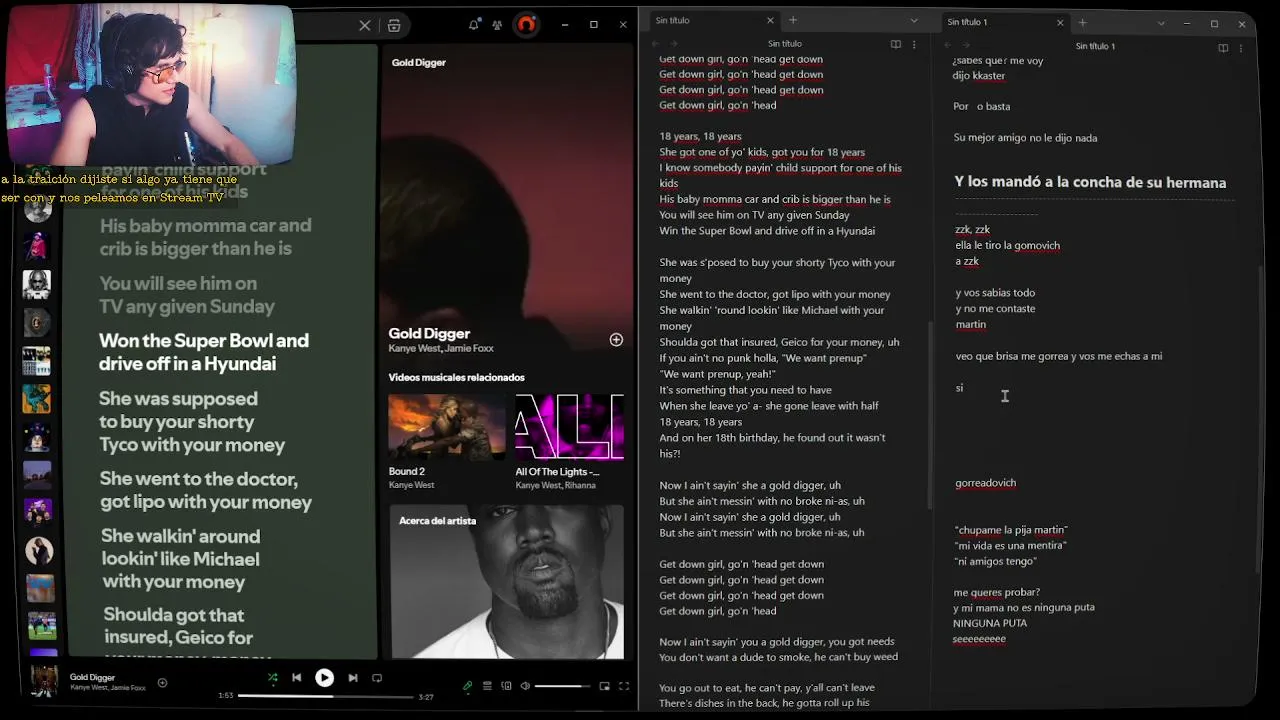Viewport: 1280px width, 720px height.
Task: Toggle shuffle in Spotify player
Action: coord(272,678)
